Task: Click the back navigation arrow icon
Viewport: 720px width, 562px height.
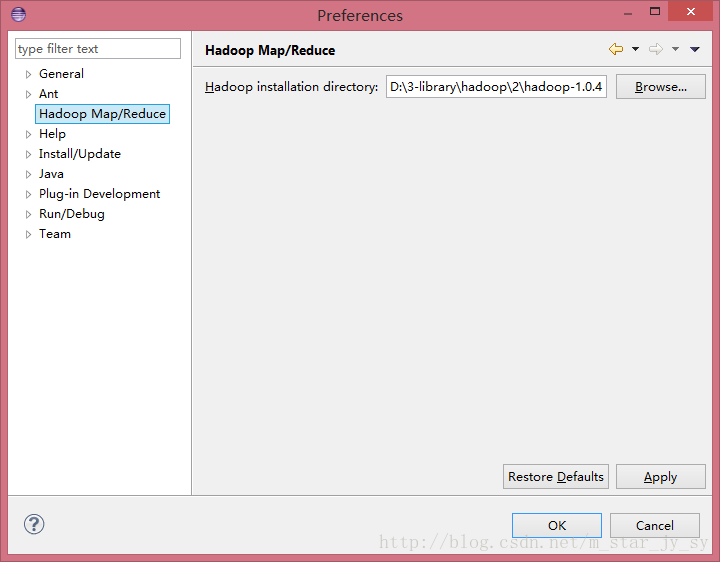Action: pyautogui.click(x=616, y=49)
